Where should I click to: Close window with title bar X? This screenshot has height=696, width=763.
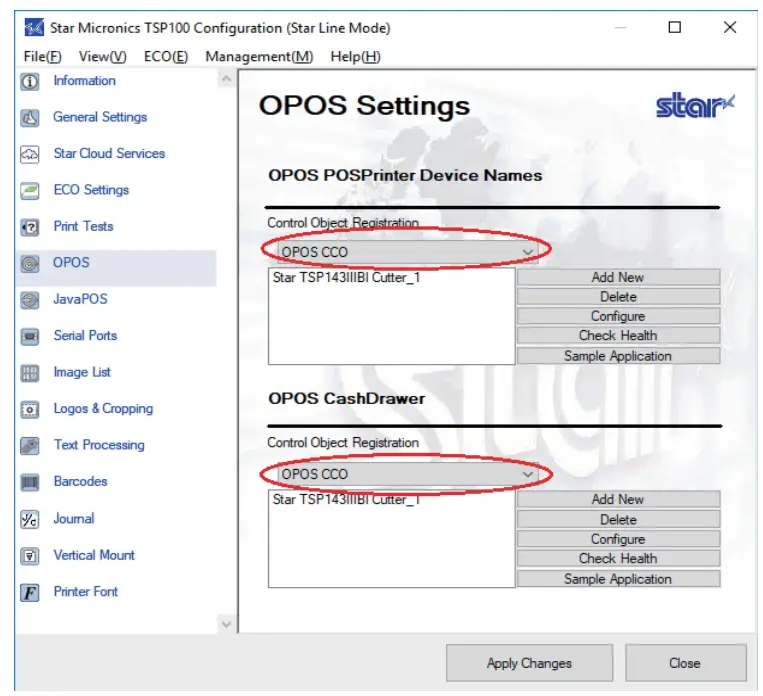click(730, 27)
